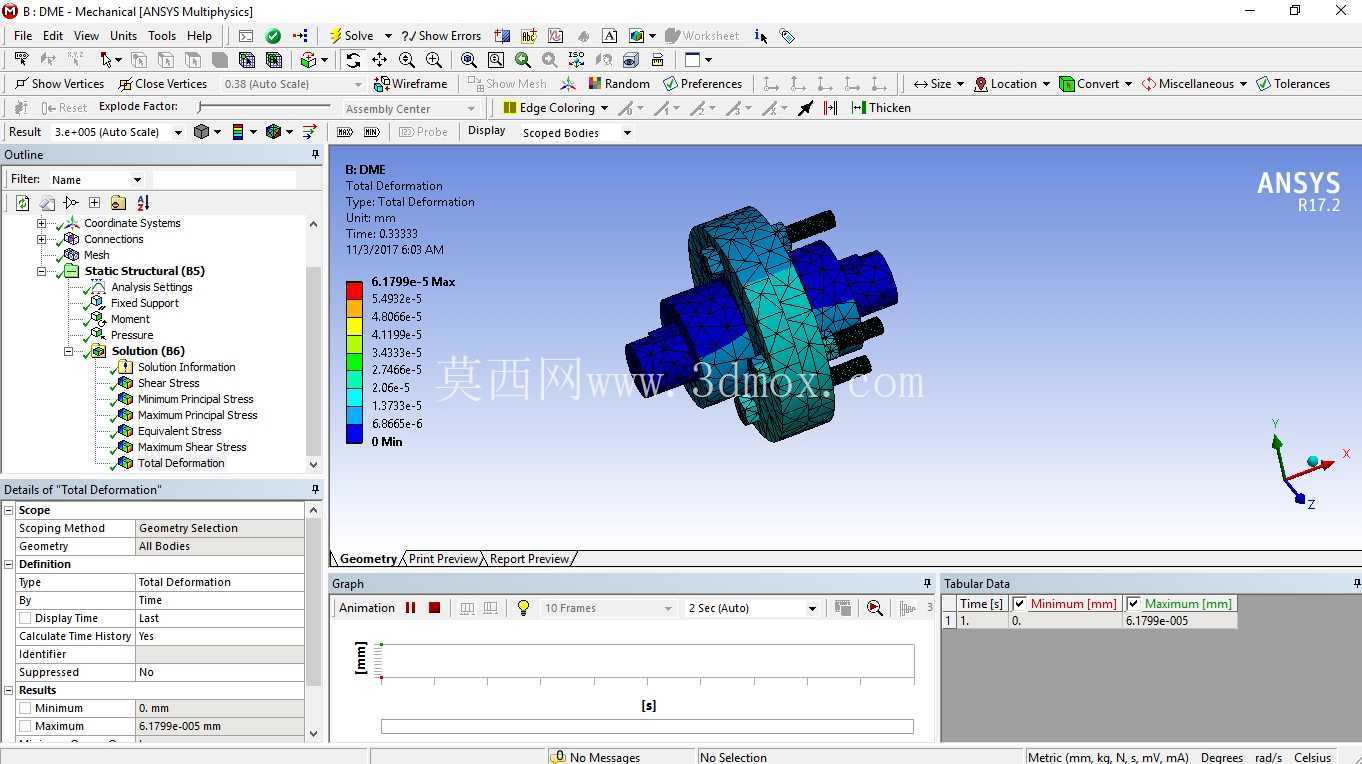Viewport: 1362px width, 764px height.
Task: Collapse the Results section in Details
Action: (9, 690)
